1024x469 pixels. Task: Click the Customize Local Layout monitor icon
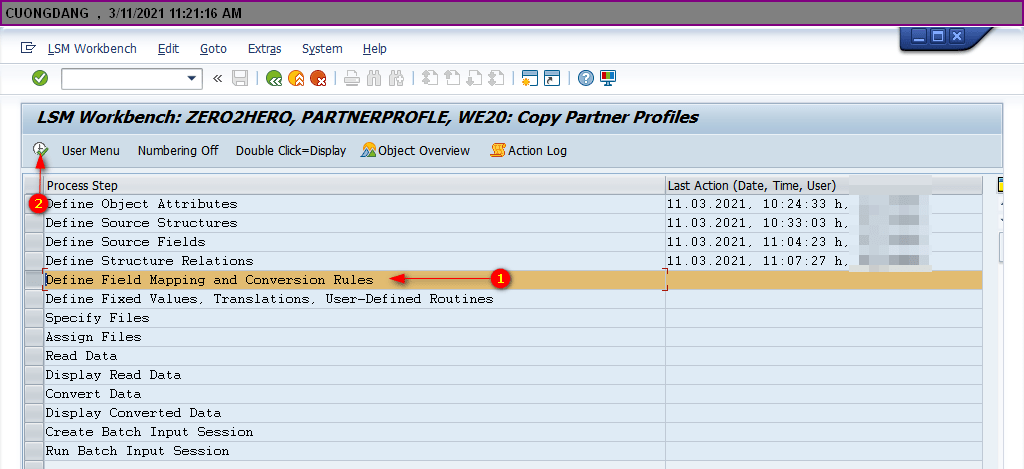(x=608, y=78)
